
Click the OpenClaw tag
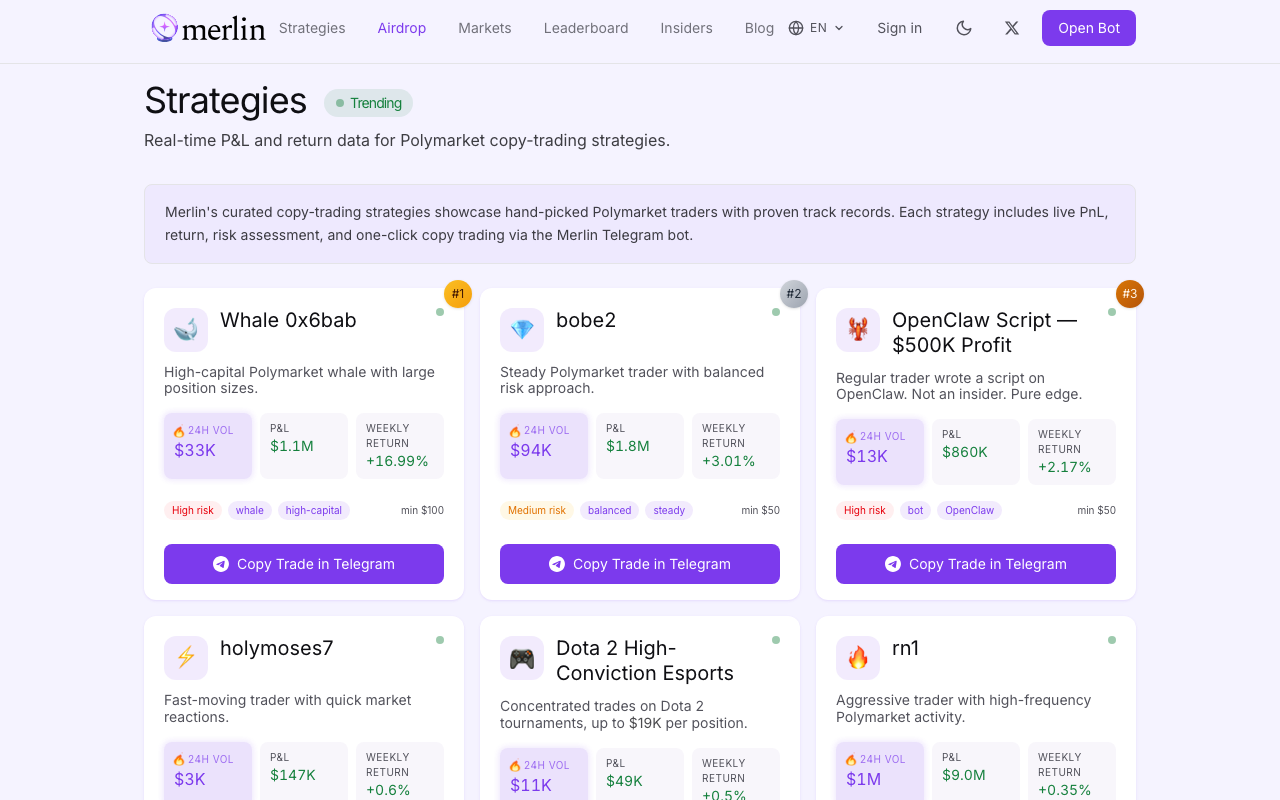[x=970, y=510]
